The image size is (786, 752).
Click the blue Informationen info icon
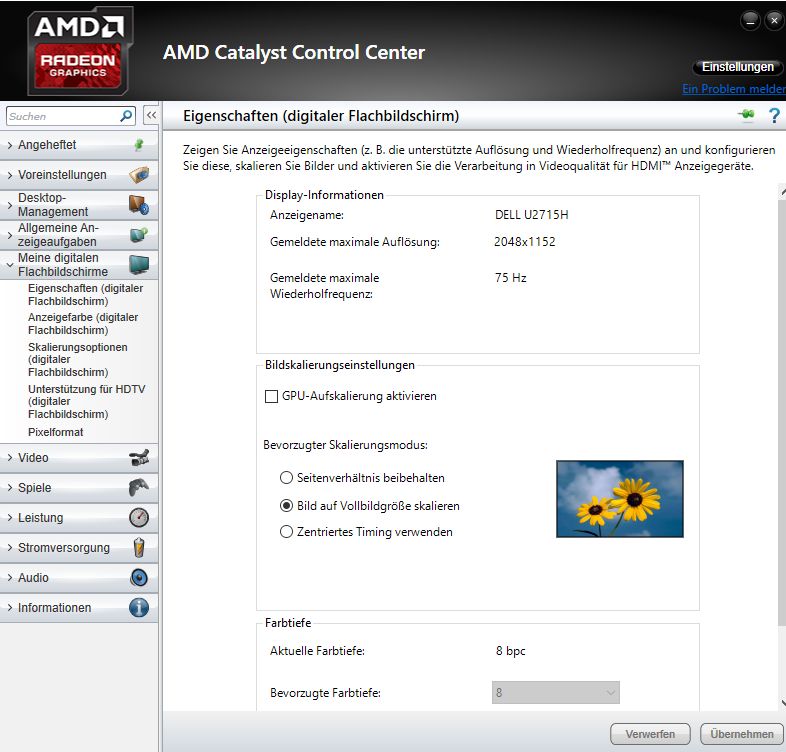(139, 608)
